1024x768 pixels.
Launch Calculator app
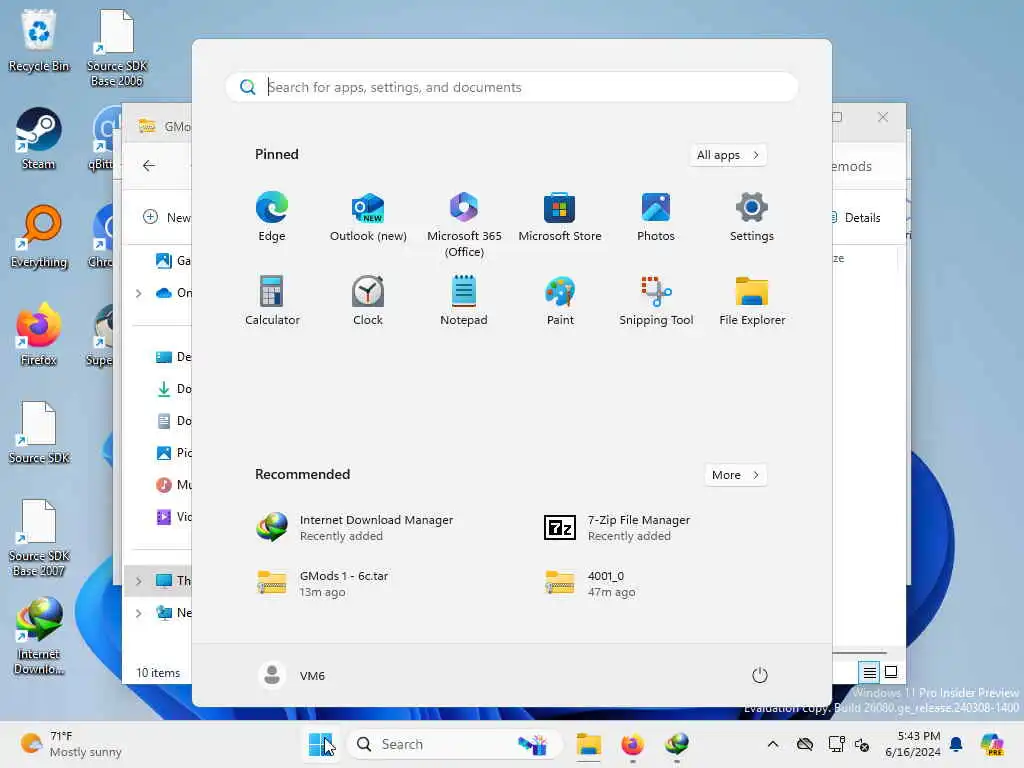coord(272,300)
